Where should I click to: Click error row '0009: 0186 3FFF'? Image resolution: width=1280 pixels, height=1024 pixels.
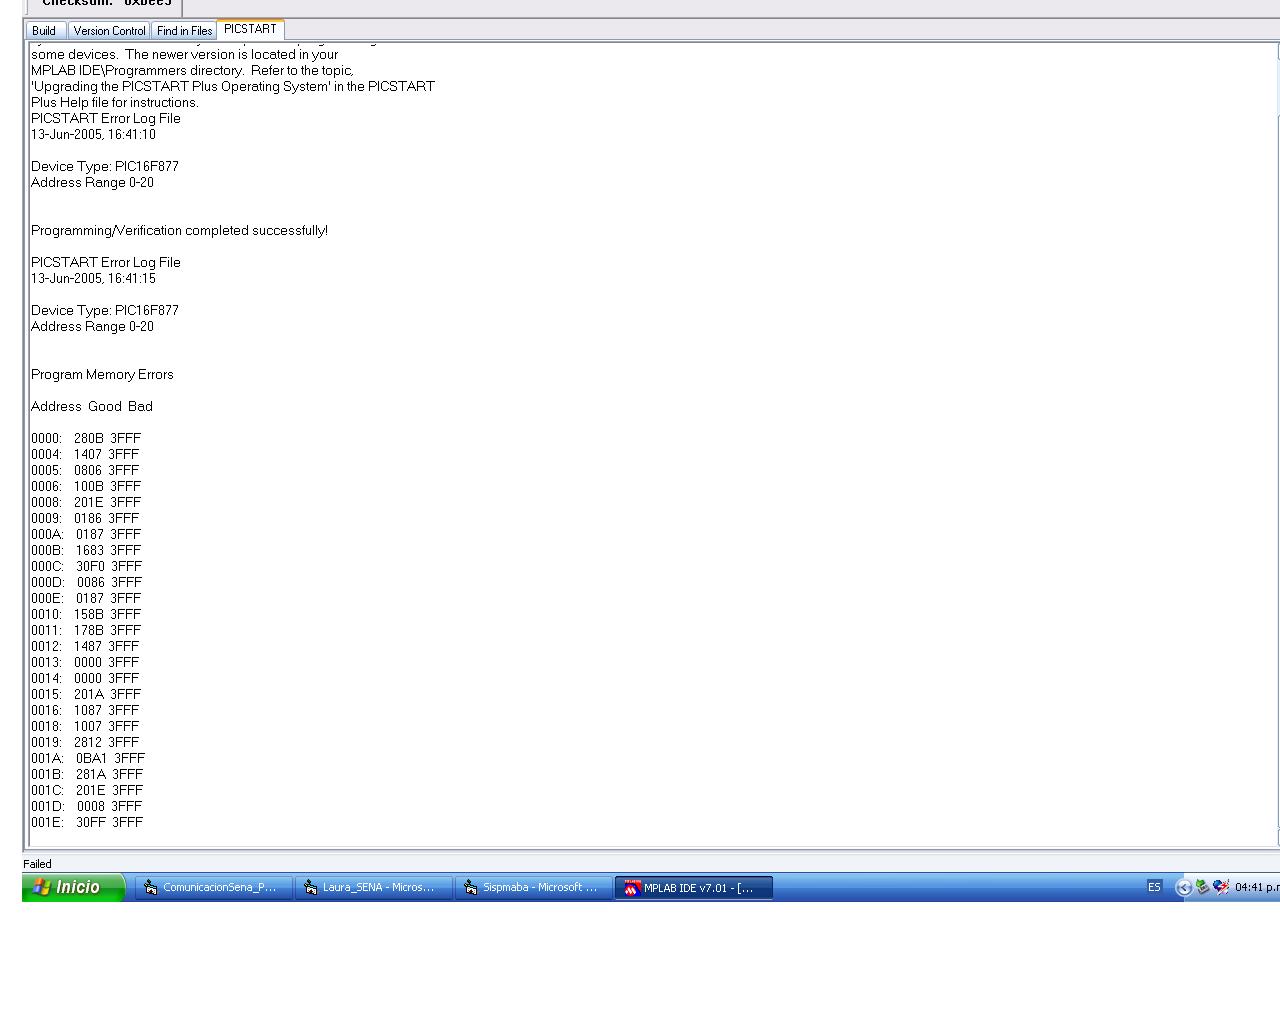click(x=85, y=518)
